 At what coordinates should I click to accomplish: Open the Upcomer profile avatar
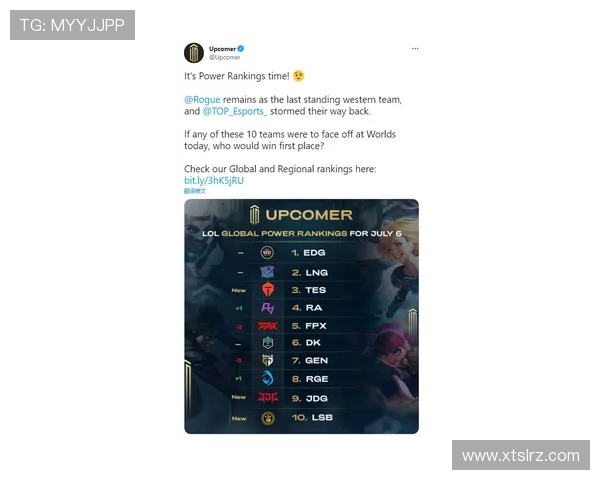click(x=194, y=53)
